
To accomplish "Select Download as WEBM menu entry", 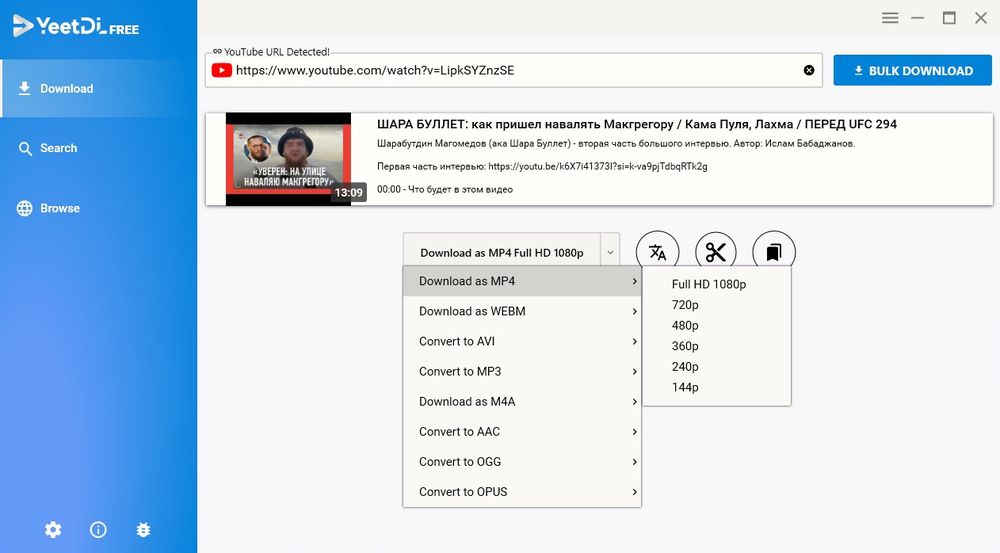I will point(522,311).
